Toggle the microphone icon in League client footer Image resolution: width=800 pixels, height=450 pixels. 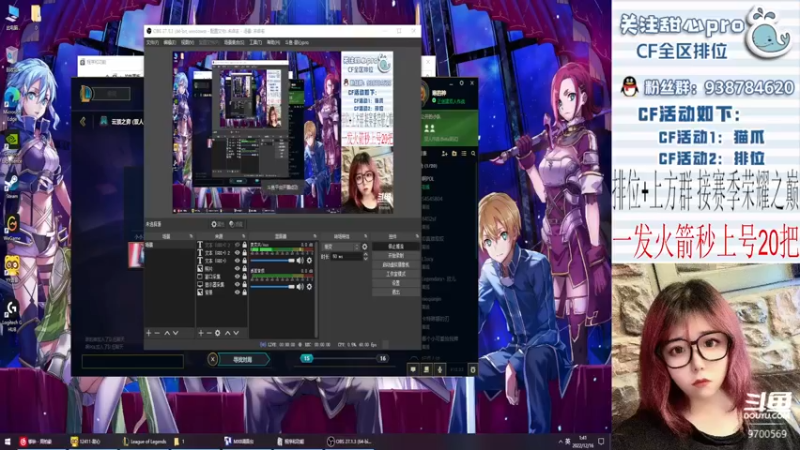(x=440, y=369)
